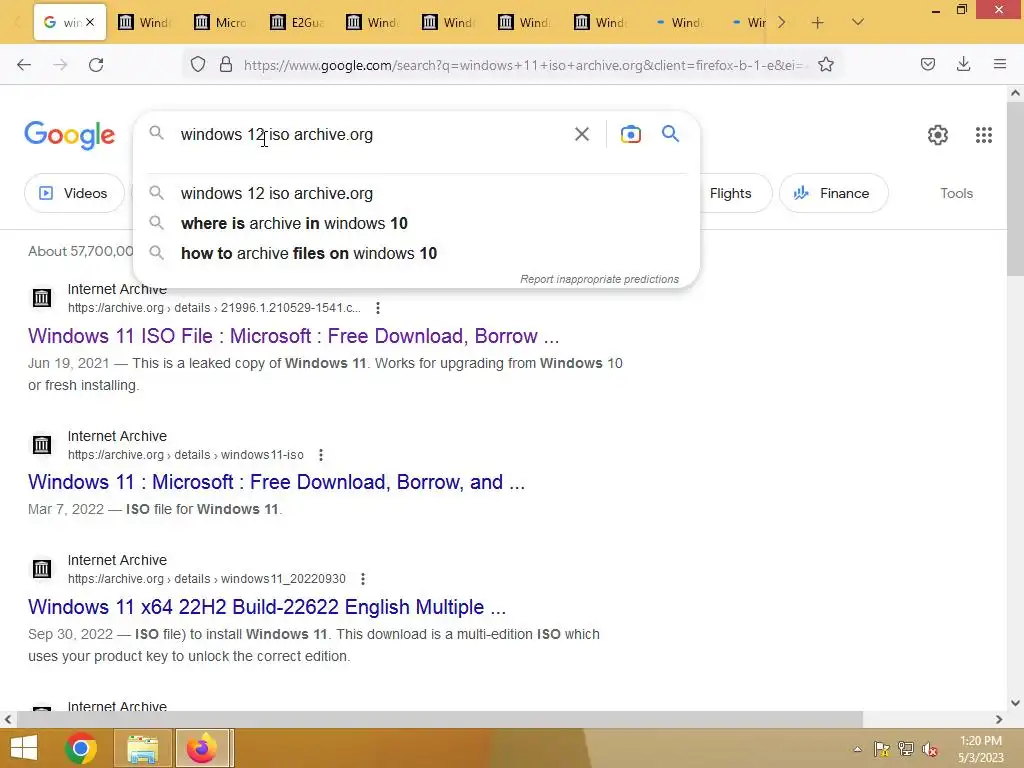Open more options for windows11-iso result
The height and width of the screenshot is (768, 1024).
320,455
